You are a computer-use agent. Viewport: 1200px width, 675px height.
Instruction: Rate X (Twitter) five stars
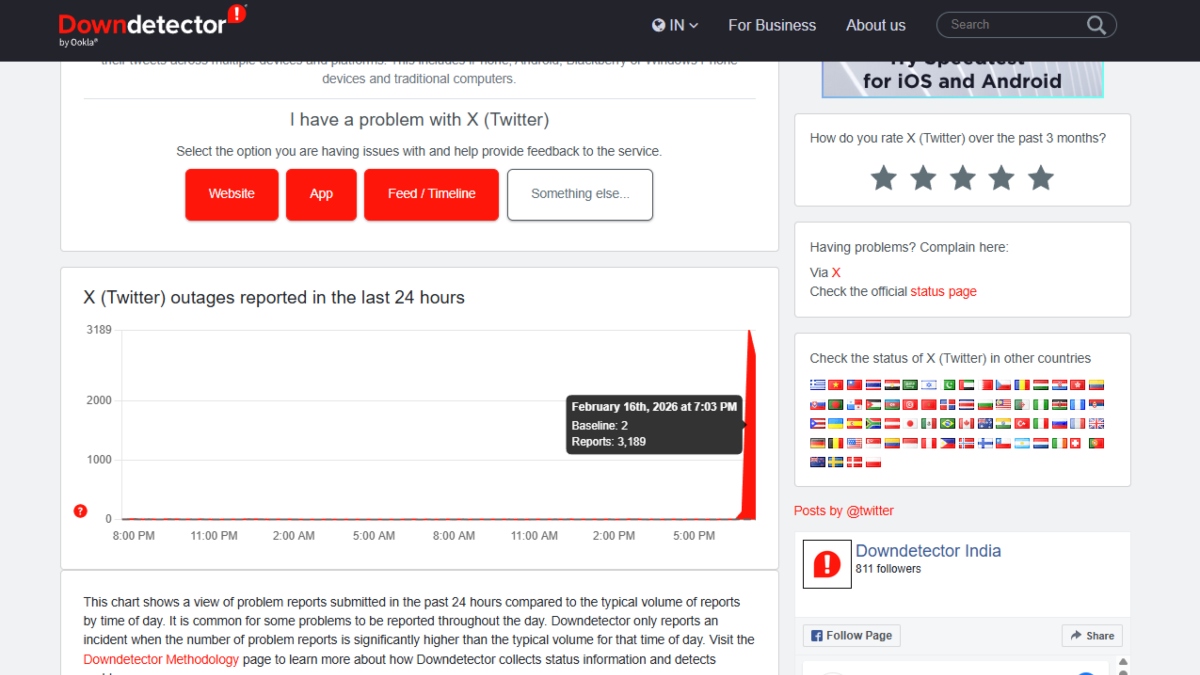[1040, 177]
